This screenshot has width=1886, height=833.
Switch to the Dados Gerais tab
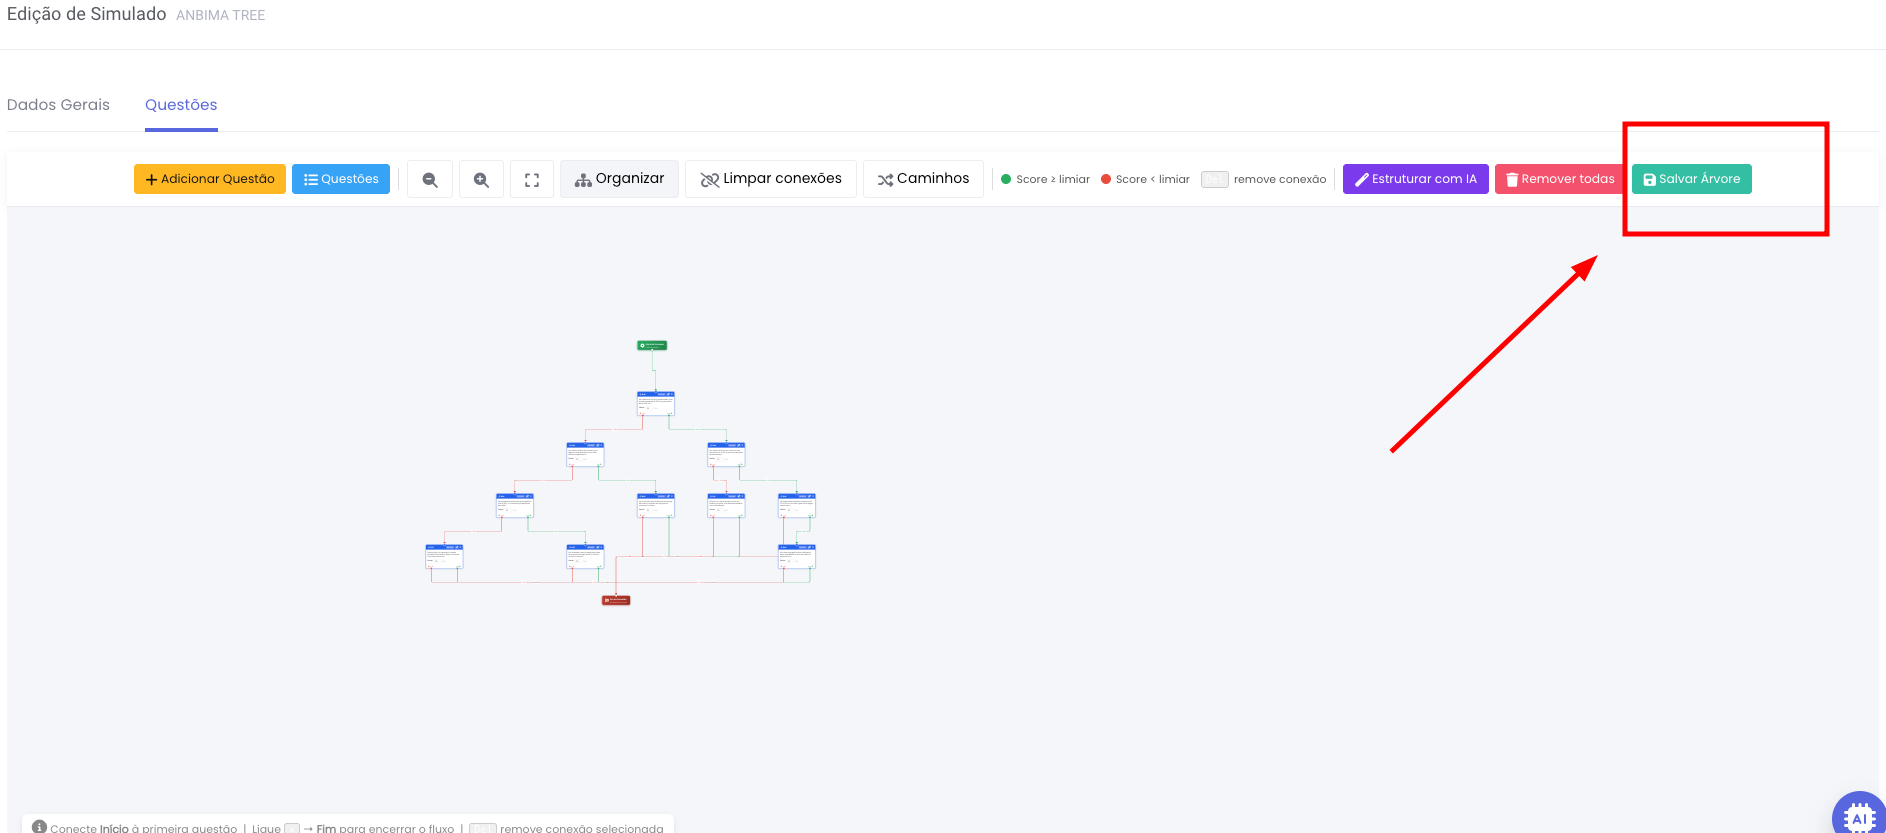point(58,105)
